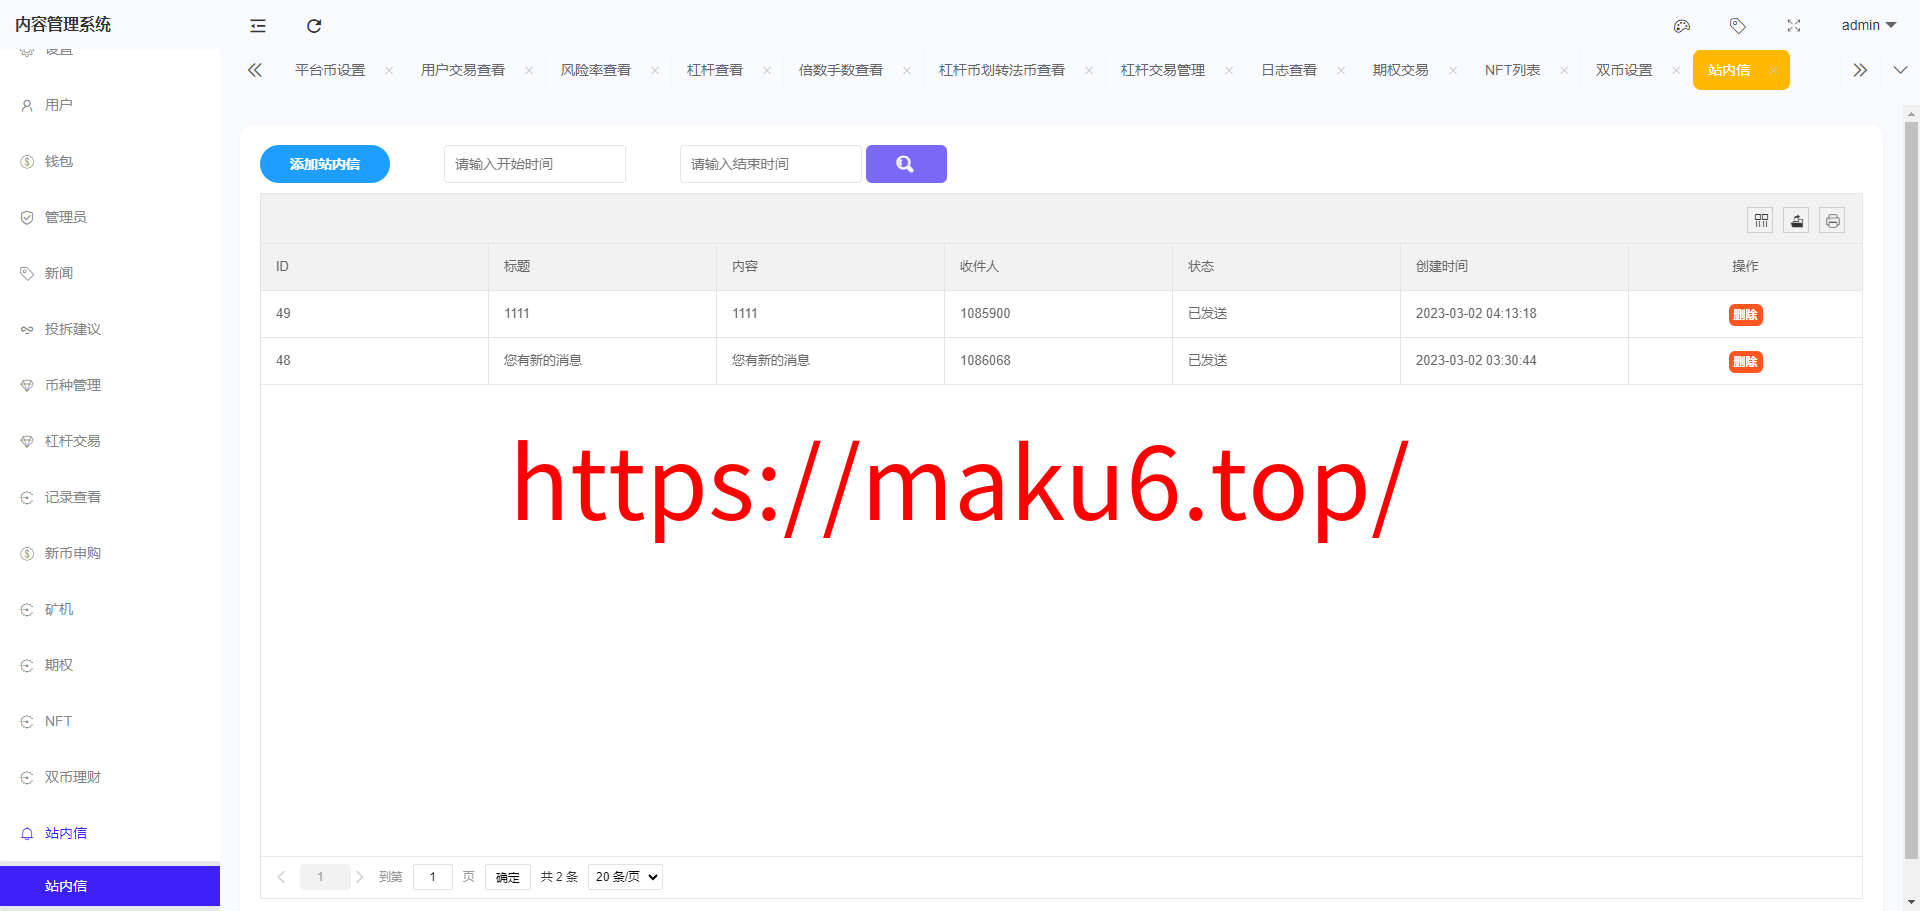Open the column filter icon

[1761, 220]
